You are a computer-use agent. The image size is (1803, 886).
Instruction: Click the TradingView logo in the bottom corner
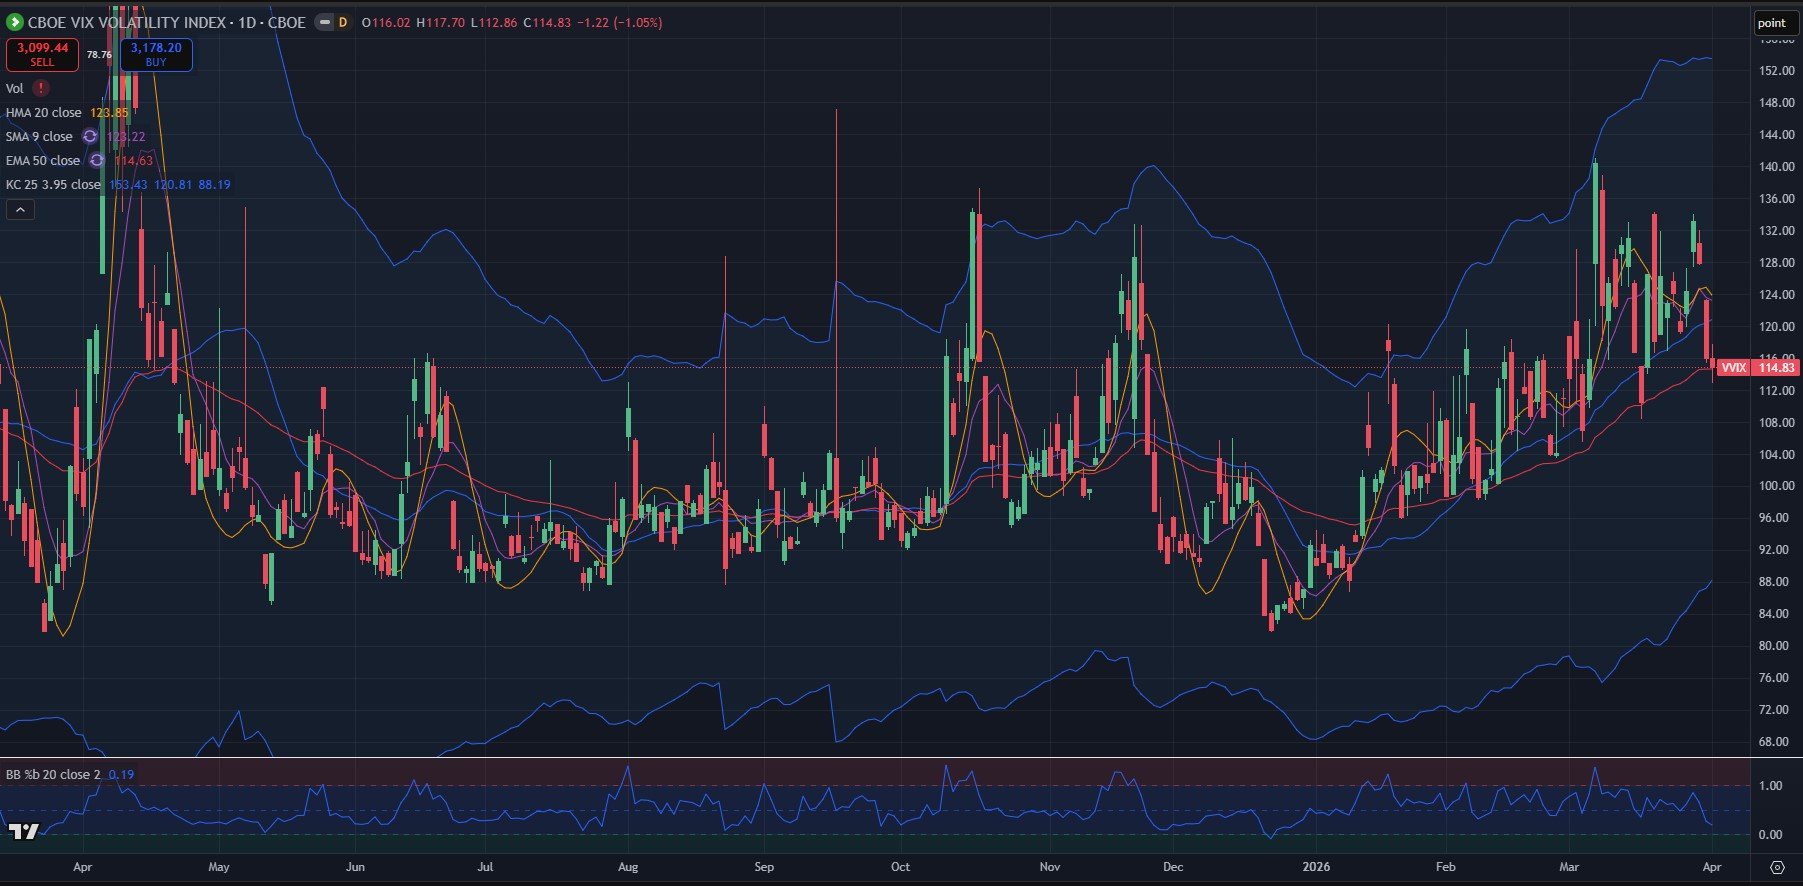24,831
